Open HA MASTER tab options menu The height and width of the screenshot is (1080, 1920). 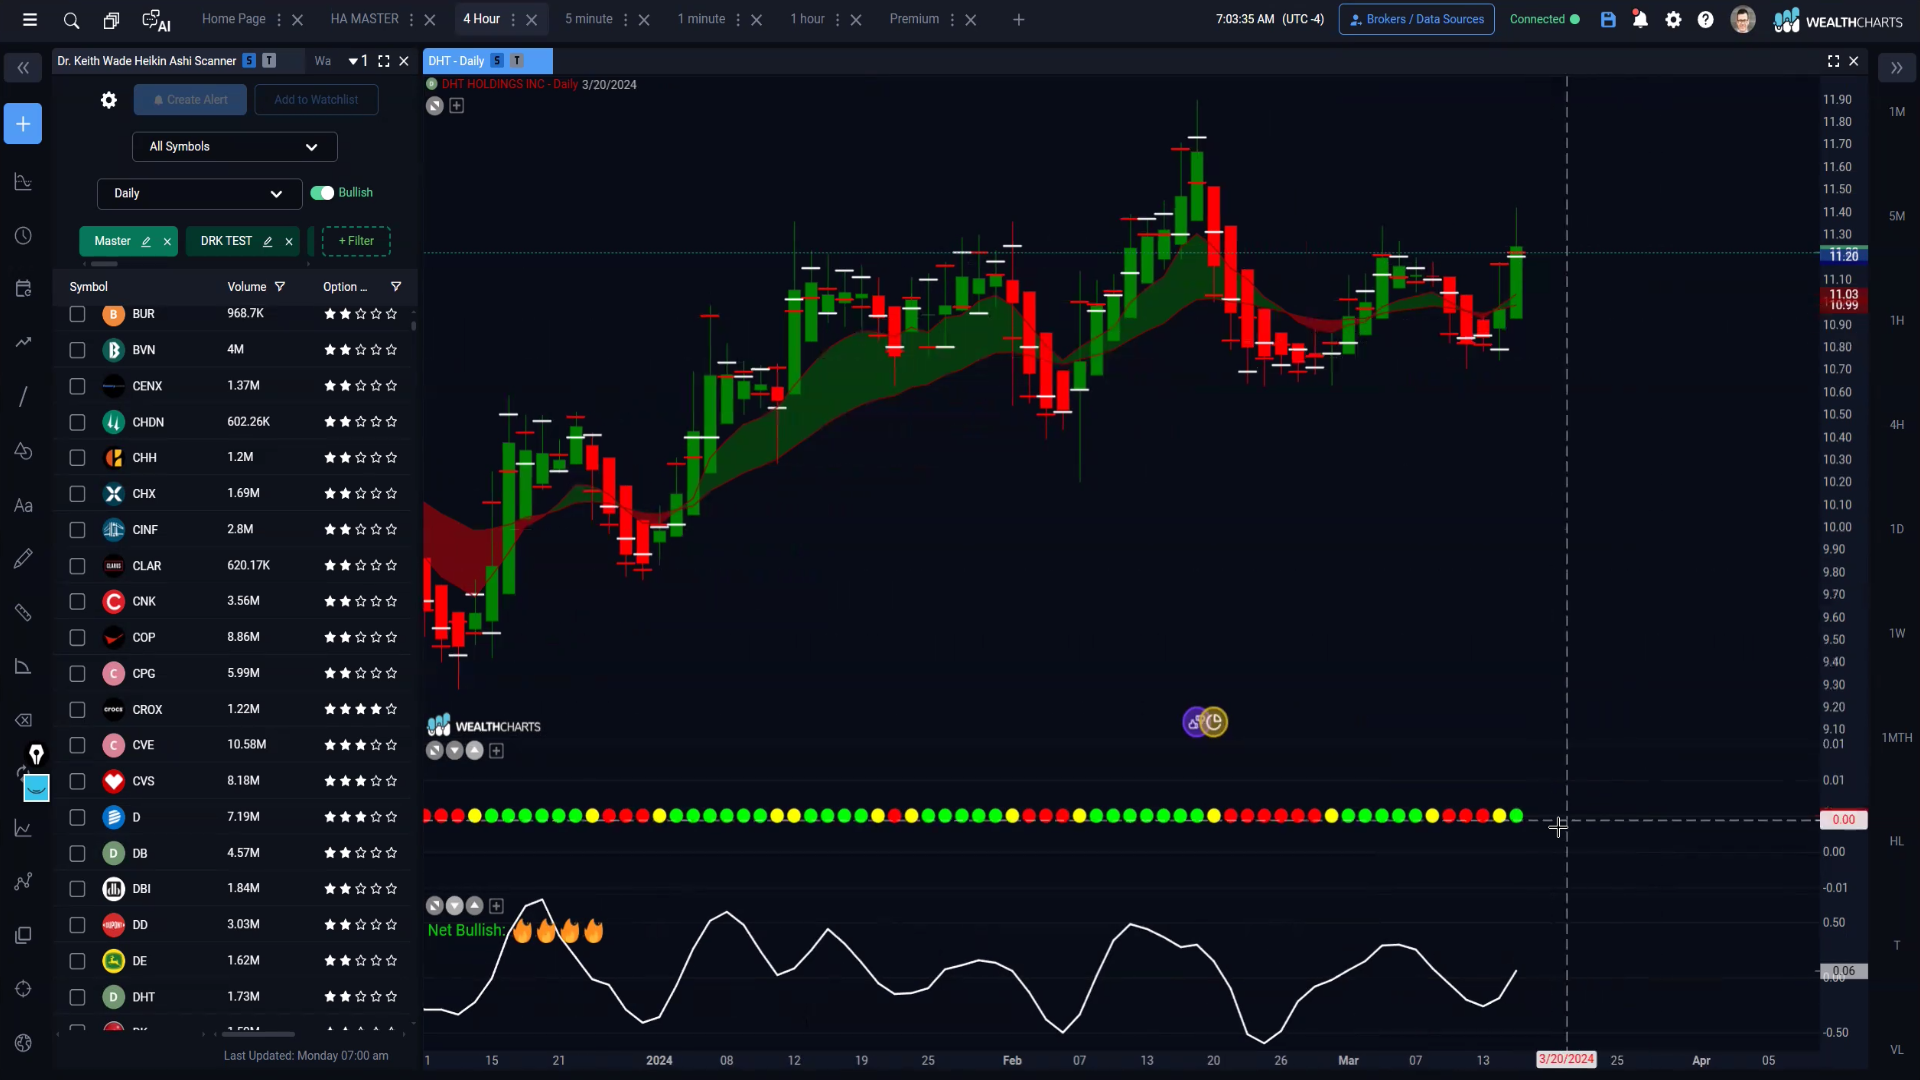[x=411, y=20]
